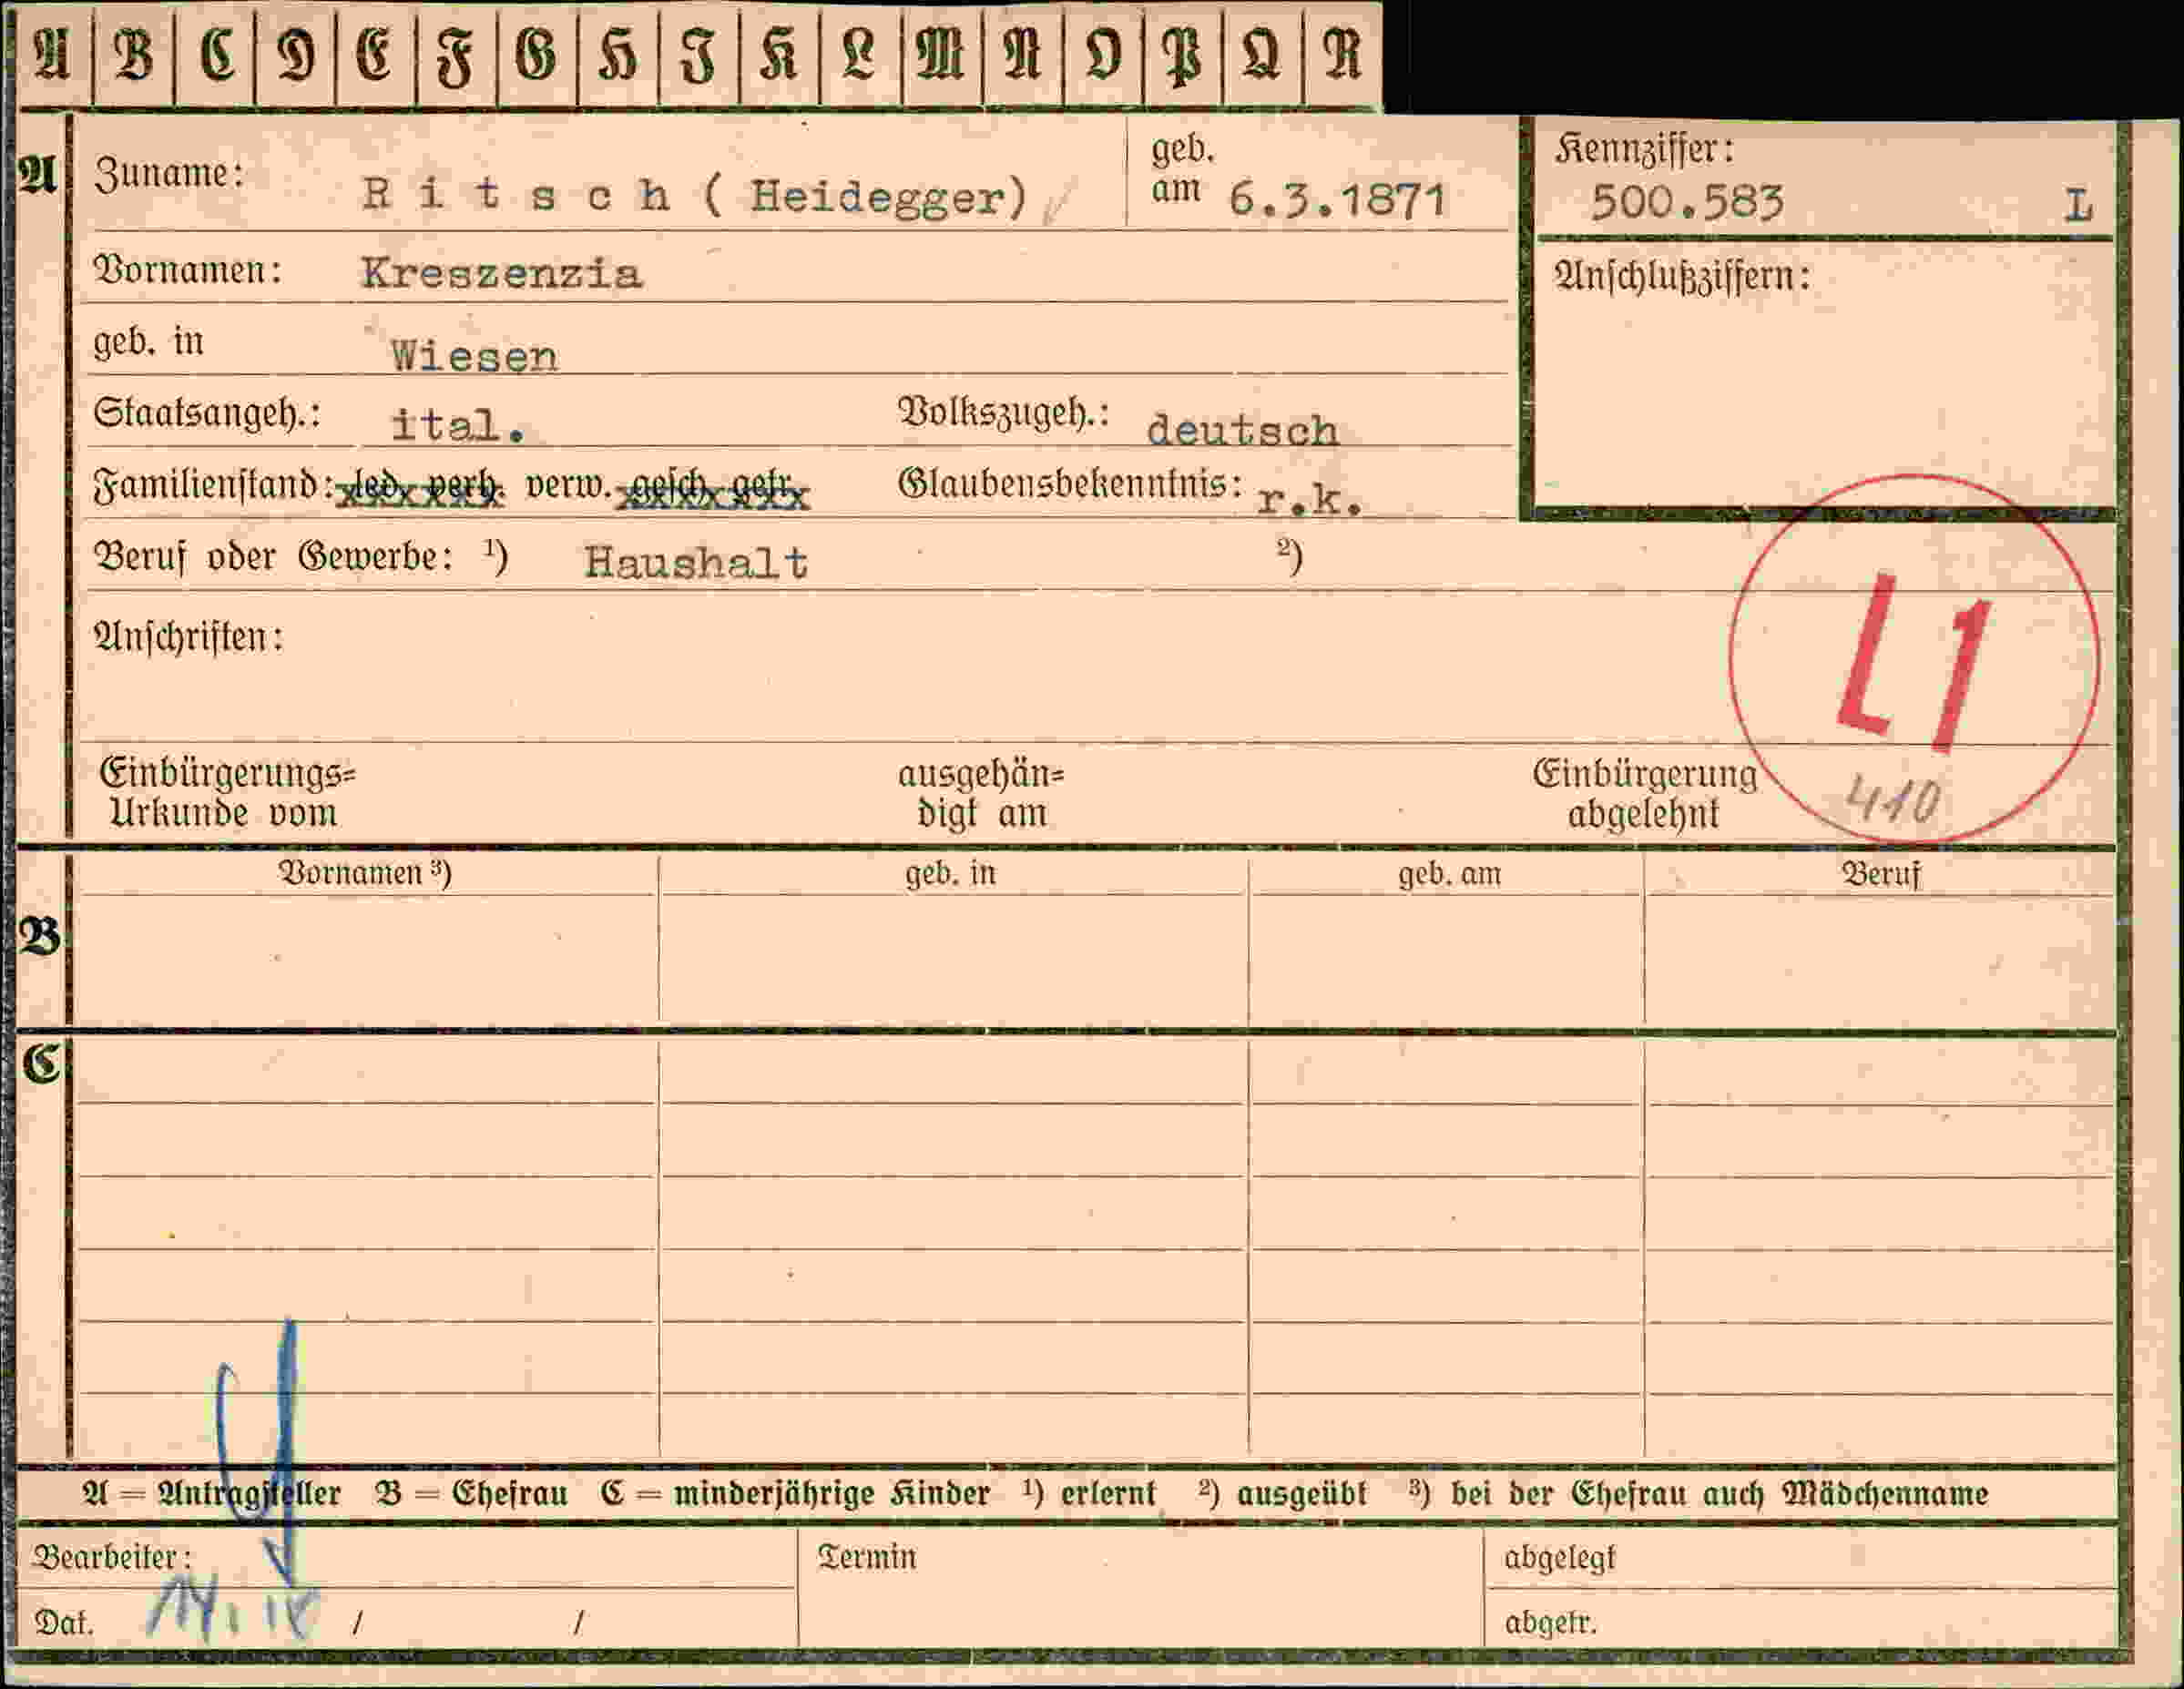
Task: Click the 'Familienstand:' label
Action: pyautogui.click(x=212, y=485)
